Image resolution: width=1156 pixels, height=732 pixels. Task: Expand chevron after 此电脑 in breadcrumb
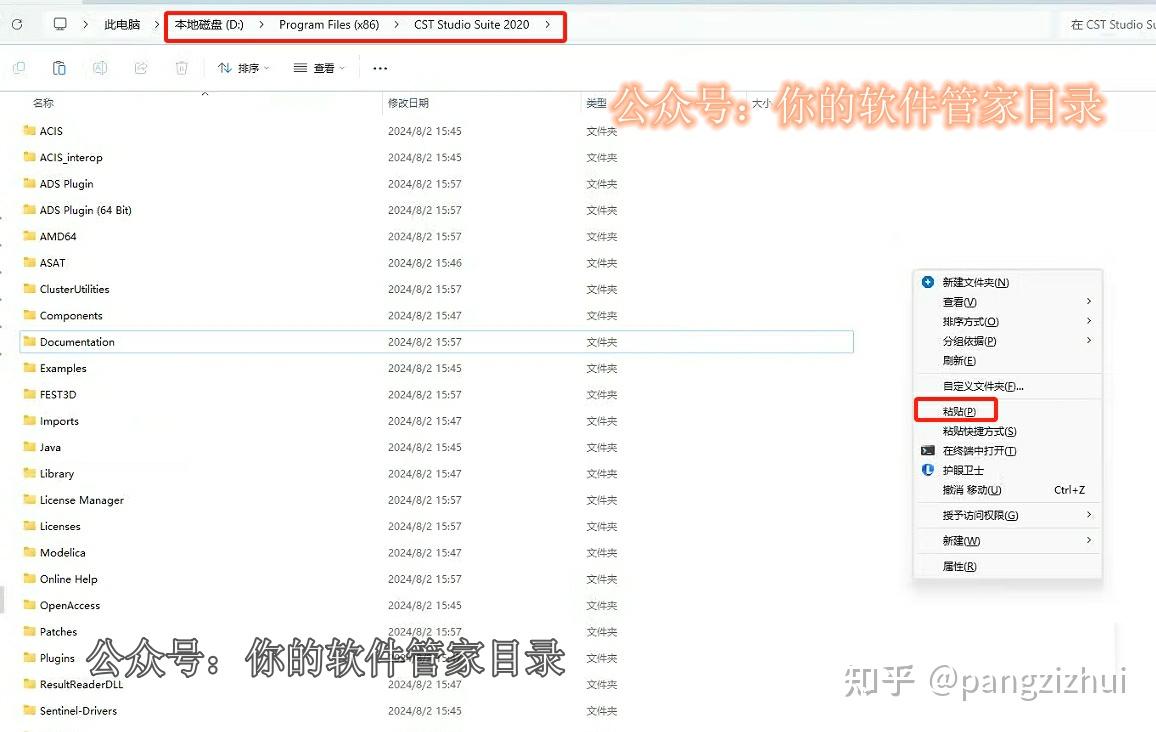[x=156, y=24]
